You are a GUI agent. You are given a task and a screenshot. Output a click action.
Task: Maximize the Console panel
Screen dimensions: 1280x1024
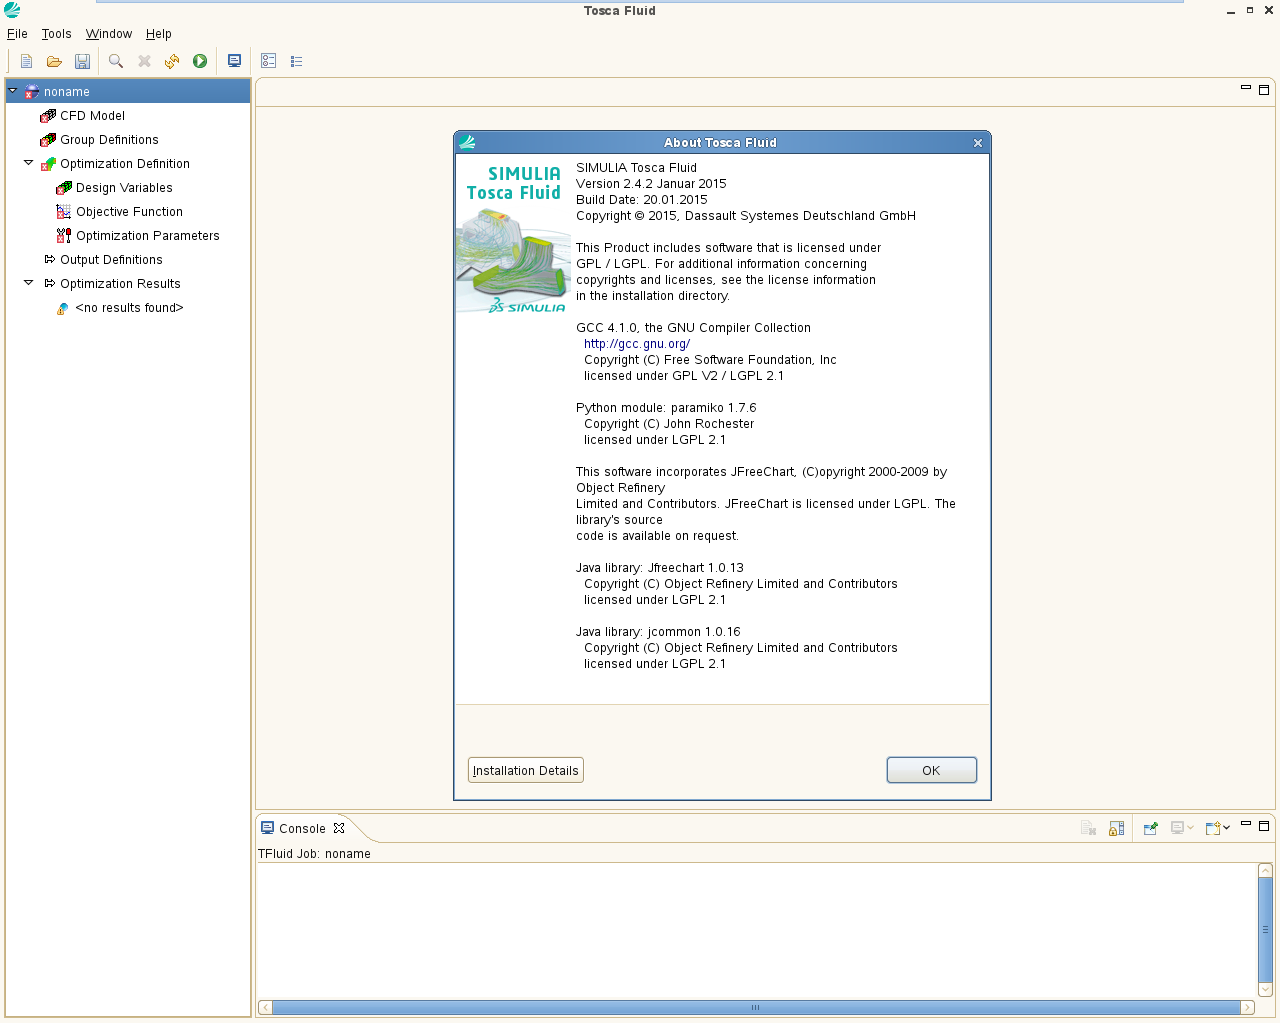click(1264, 826)
